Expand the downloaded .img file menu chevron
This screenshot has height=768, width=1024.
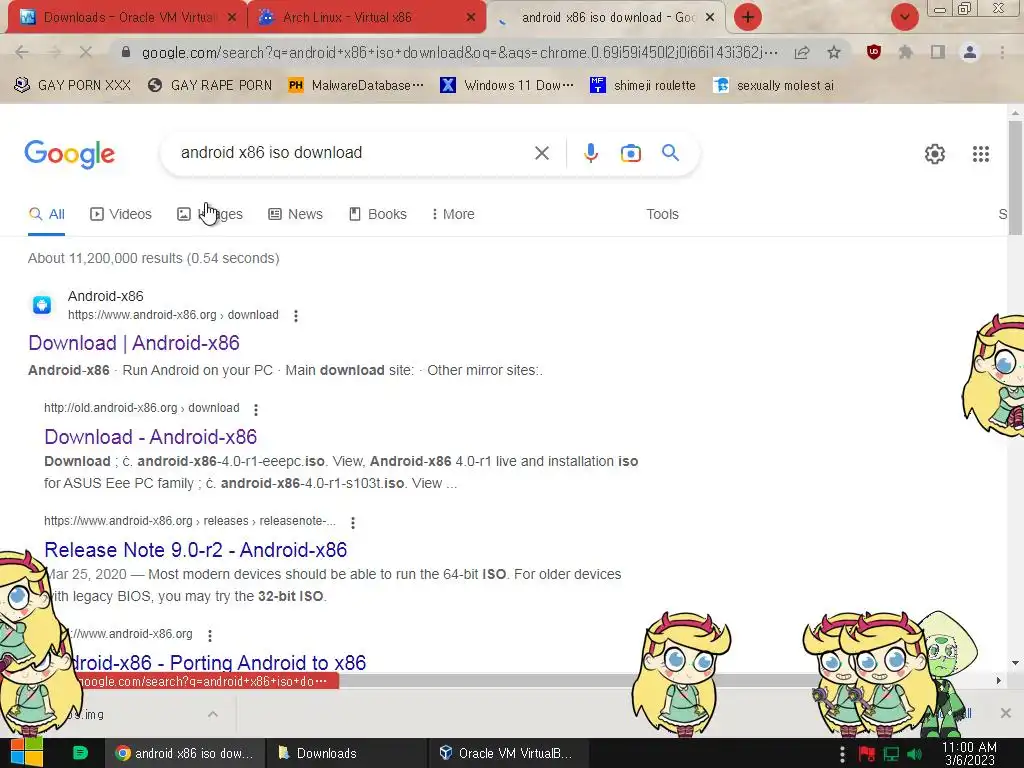(213, 714)
